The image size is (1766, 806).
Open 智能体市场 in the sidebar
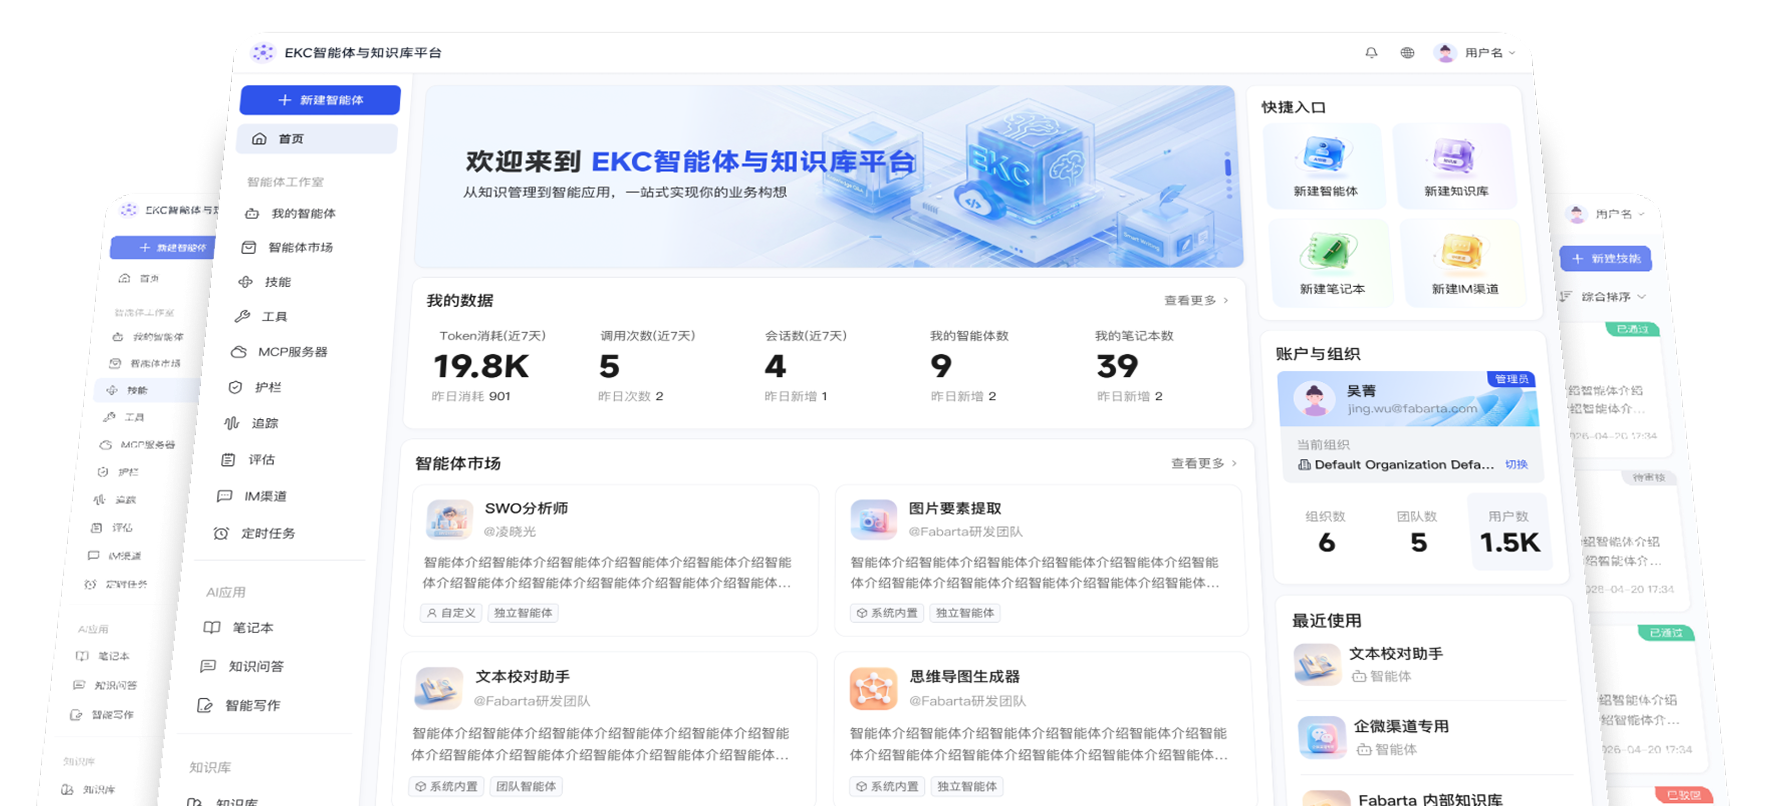(x=287, y=247)
